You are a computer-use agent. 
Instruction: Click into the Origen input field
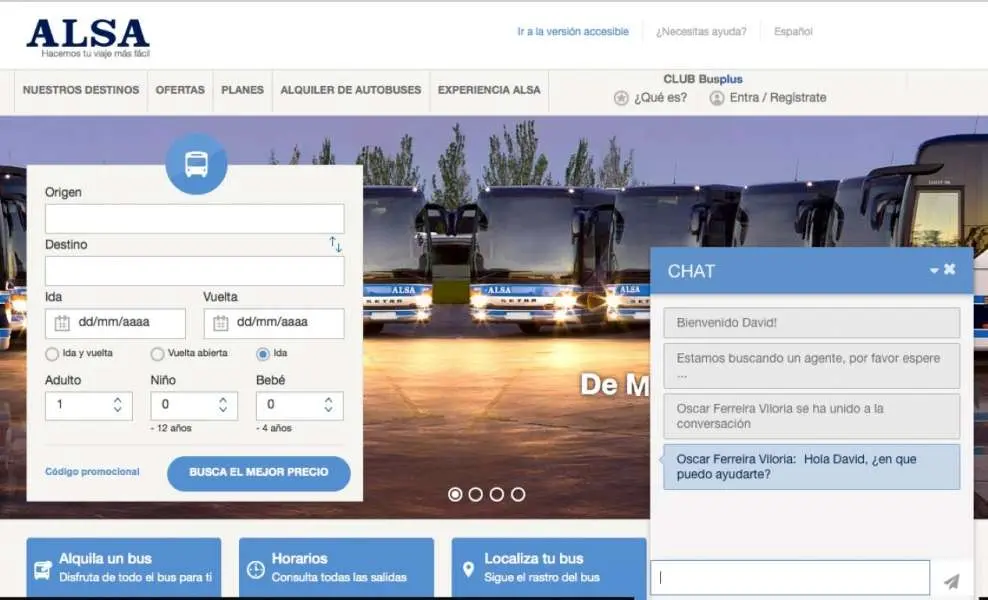tap(195, 218)
